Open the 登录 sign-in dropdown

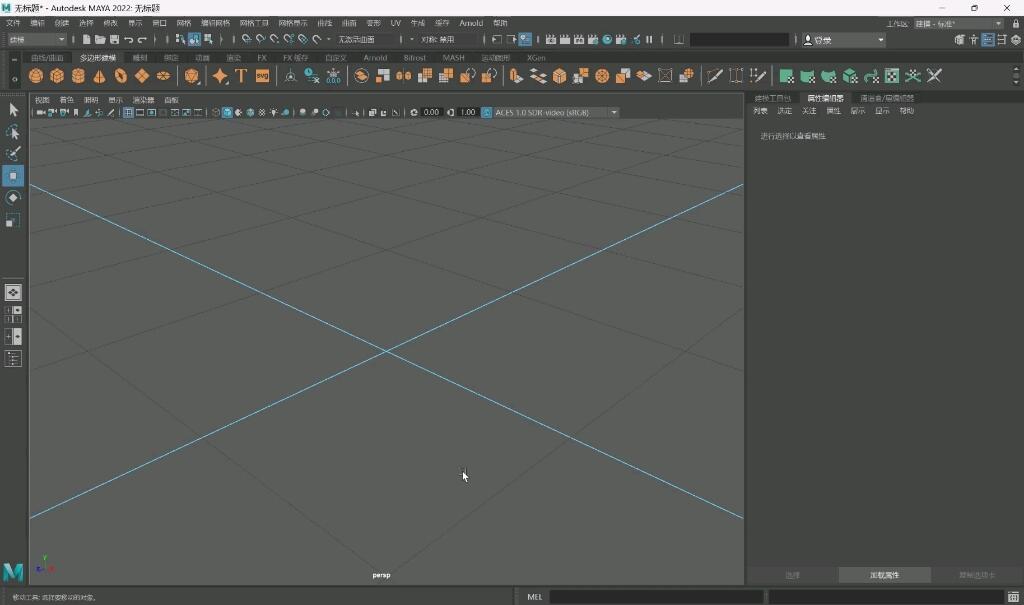click(844, 40)
